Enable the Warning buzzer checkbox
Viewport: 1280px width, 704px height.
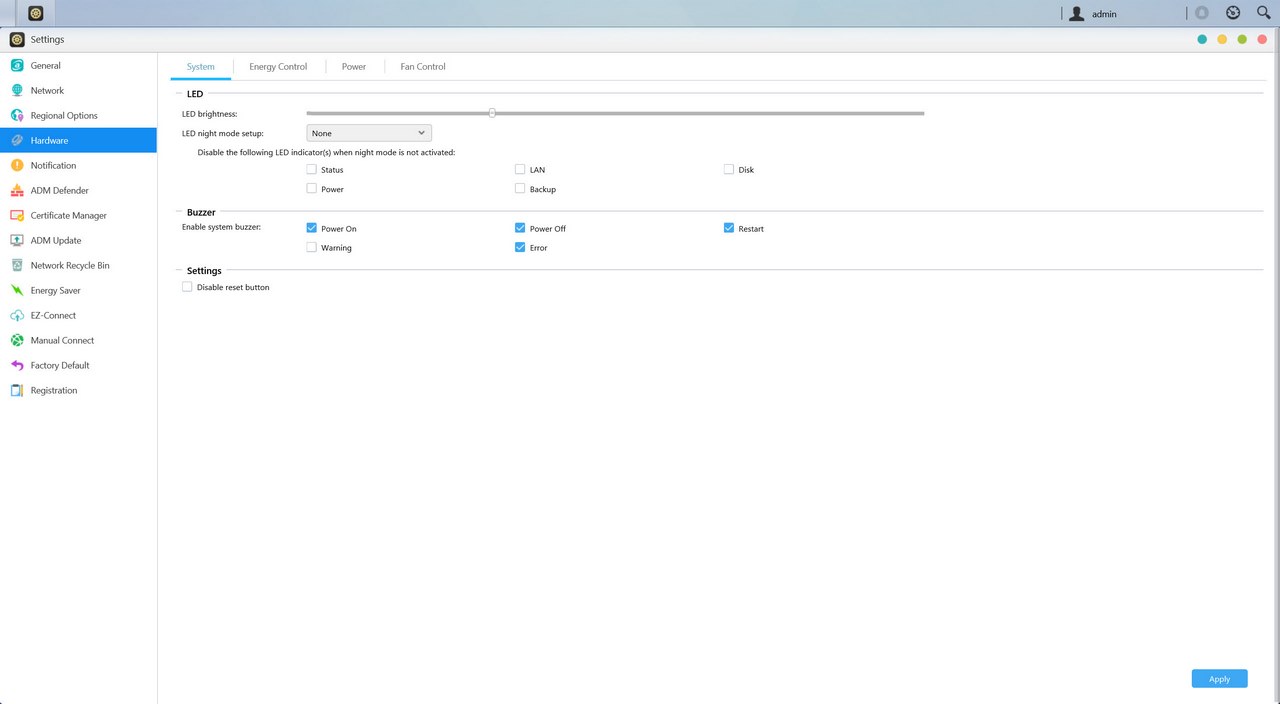point(312,247)
